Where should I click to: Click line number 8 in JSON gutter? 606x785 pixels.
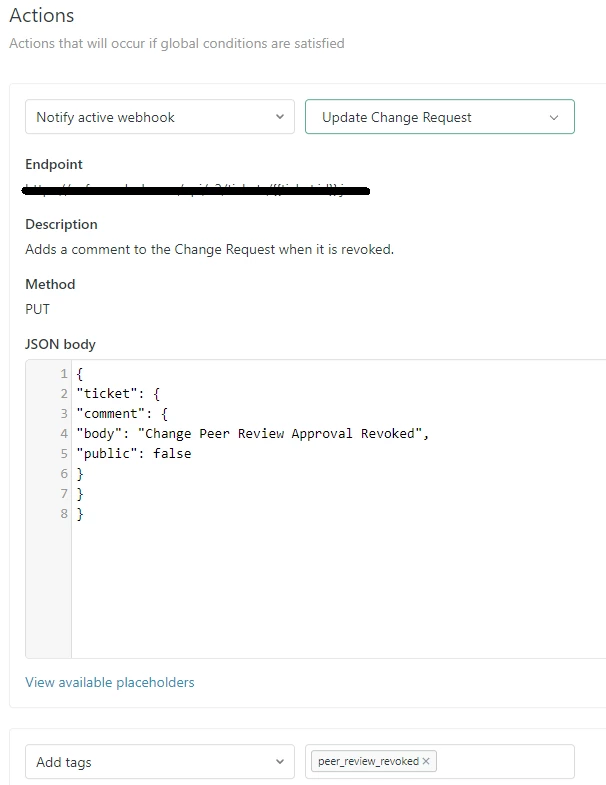pyautogui.click(x=62, y=513)
